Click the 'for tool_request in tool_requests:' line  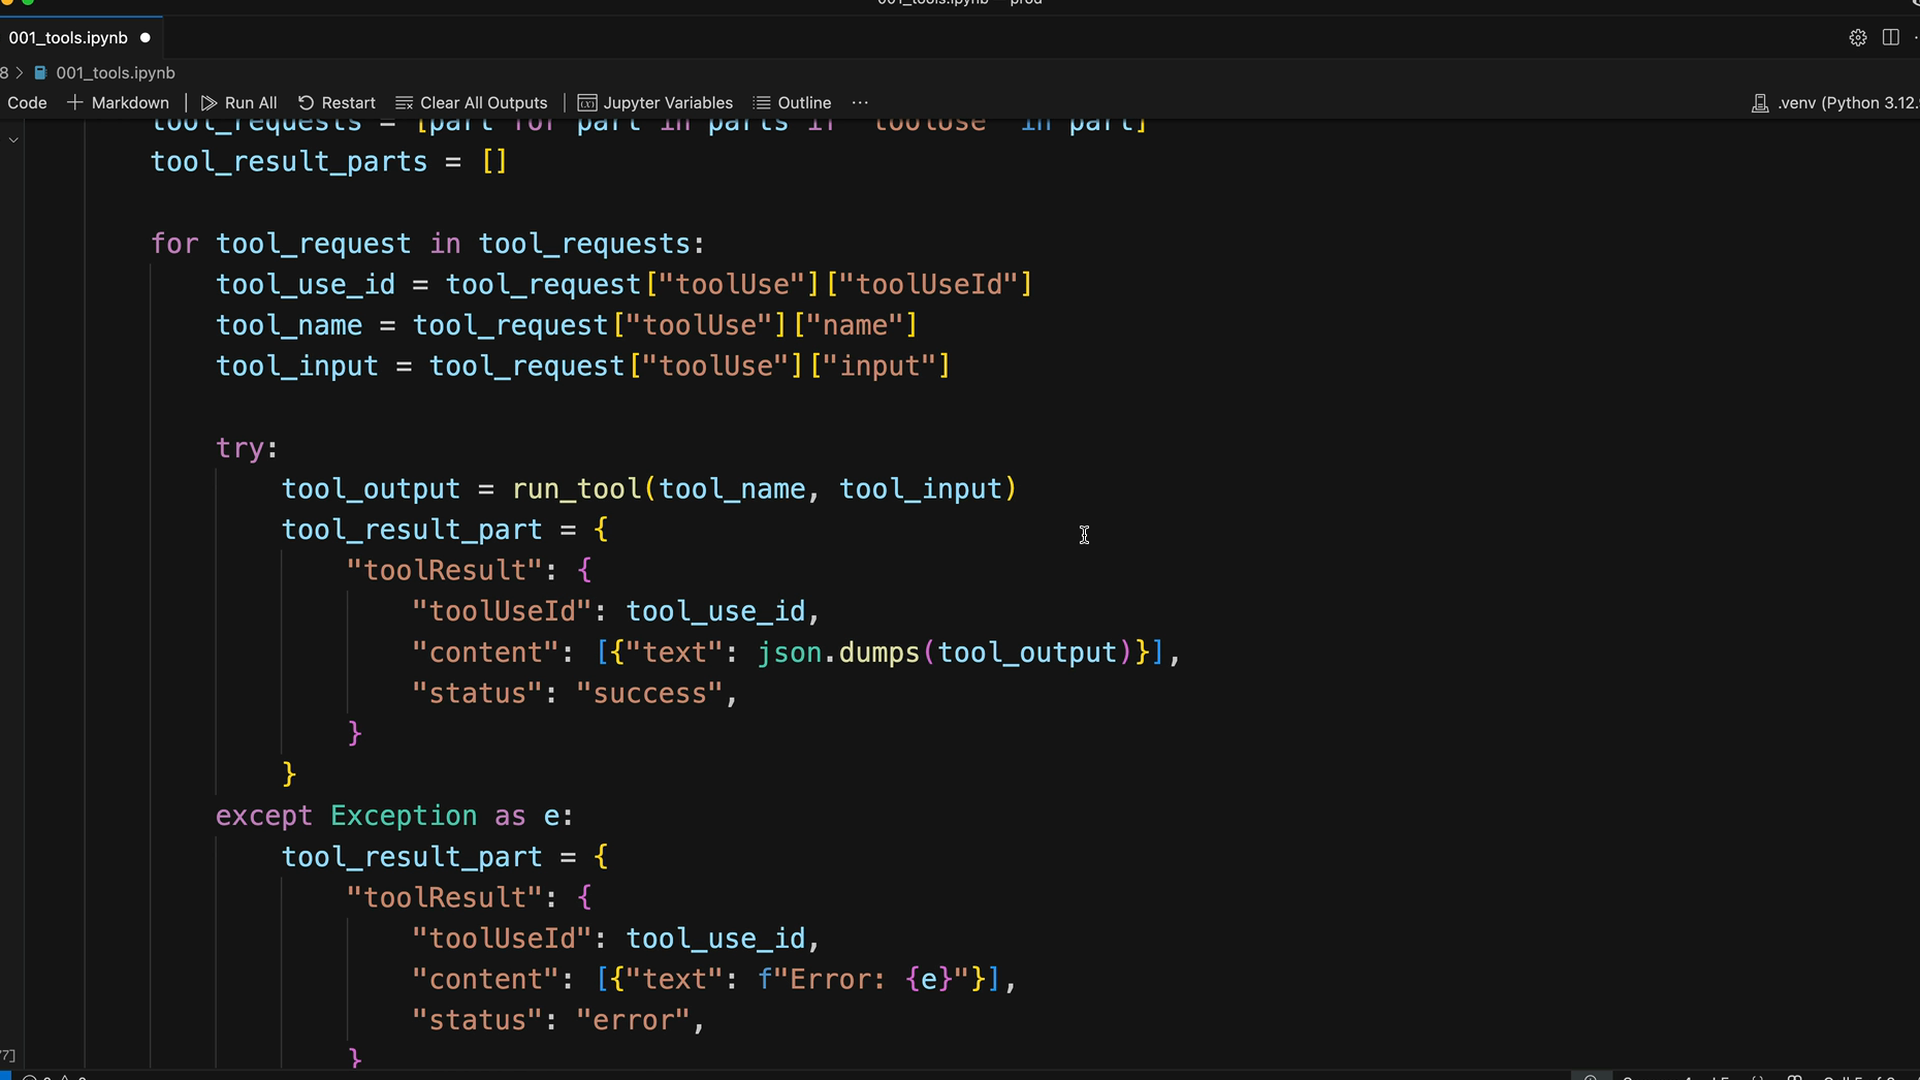[x=428, y=244]
